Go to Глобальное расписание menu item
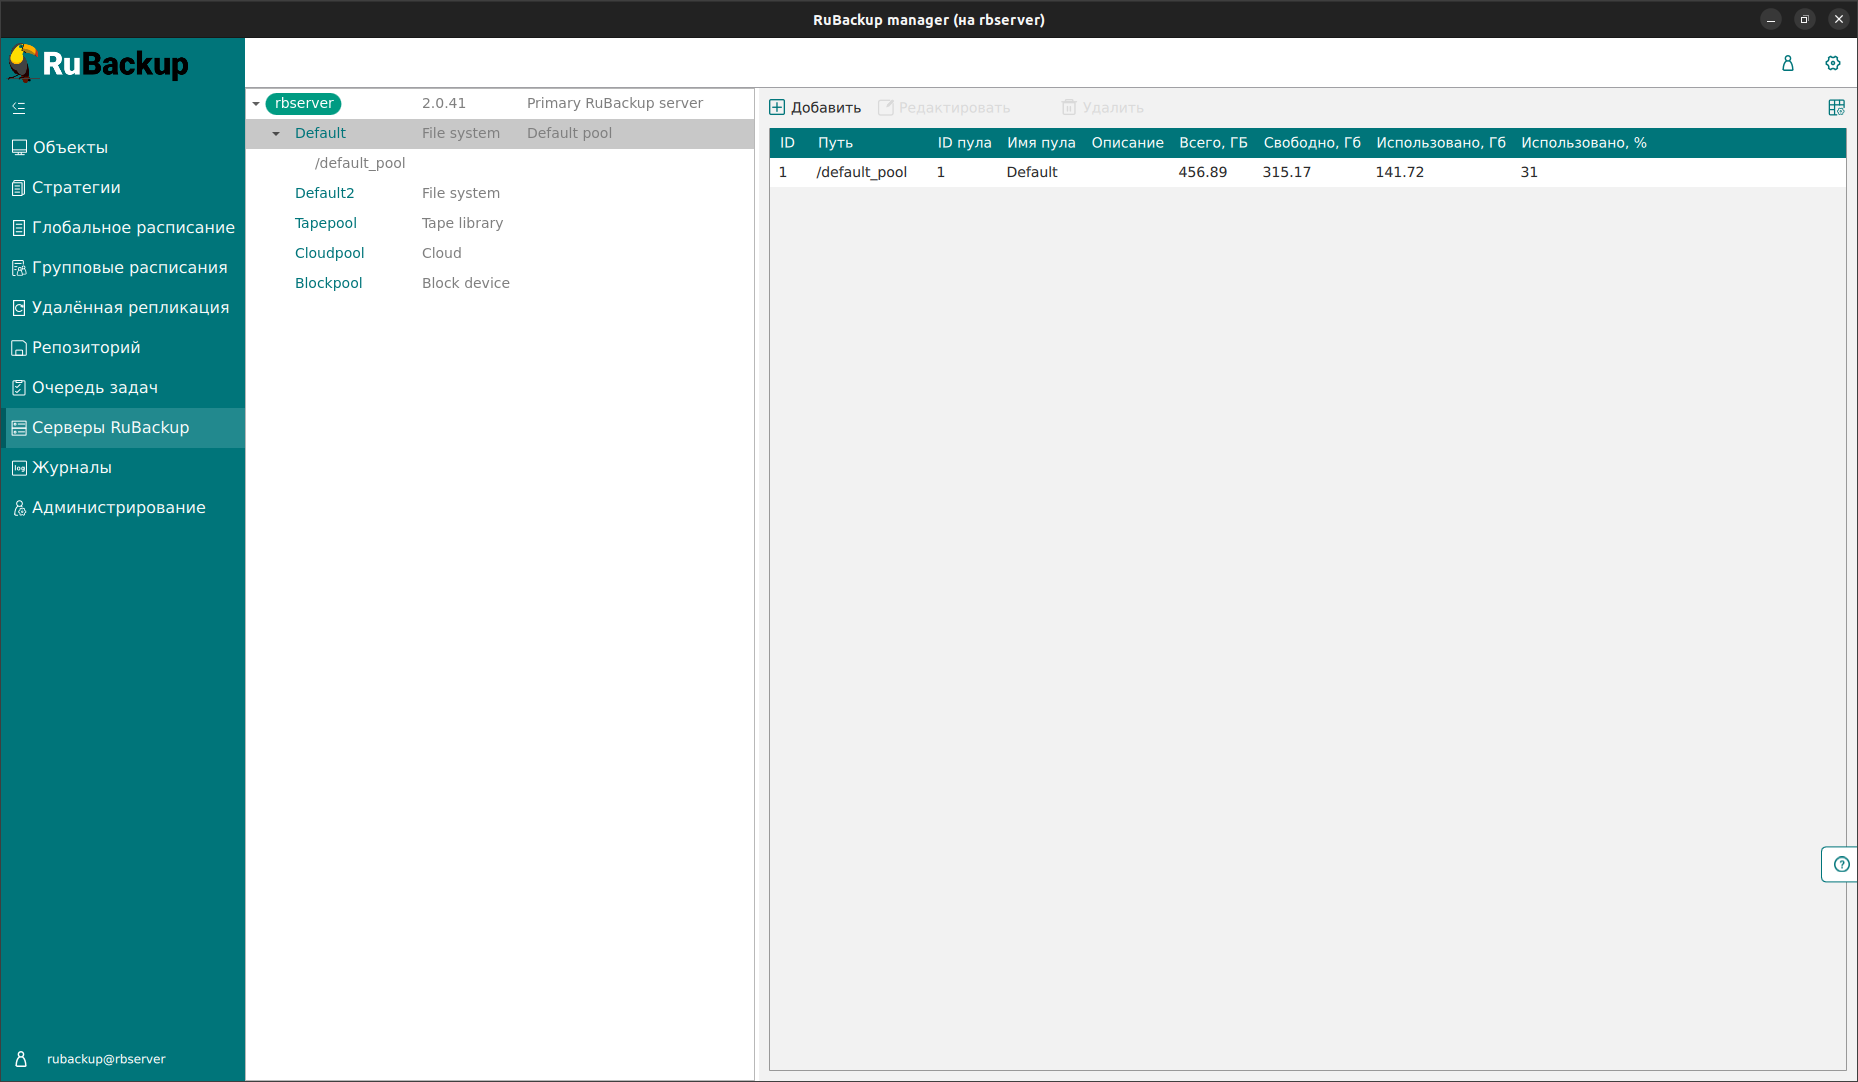Image resolution: width=1858 pixels, height=1082 pixels. pos(133,228)
